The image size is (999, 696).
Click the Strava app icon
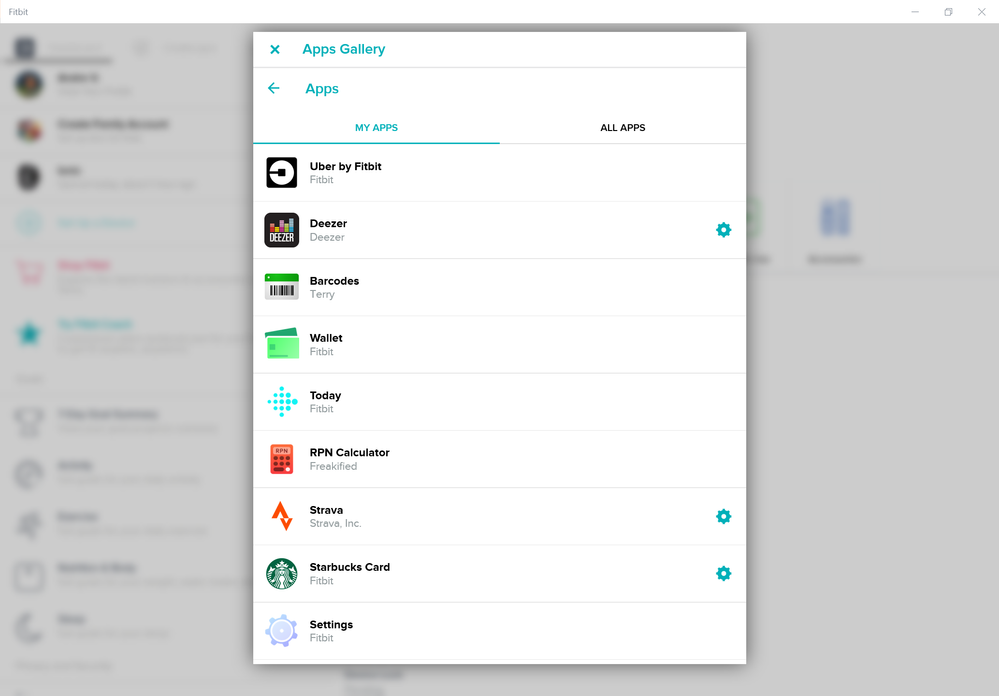[282, 516]
